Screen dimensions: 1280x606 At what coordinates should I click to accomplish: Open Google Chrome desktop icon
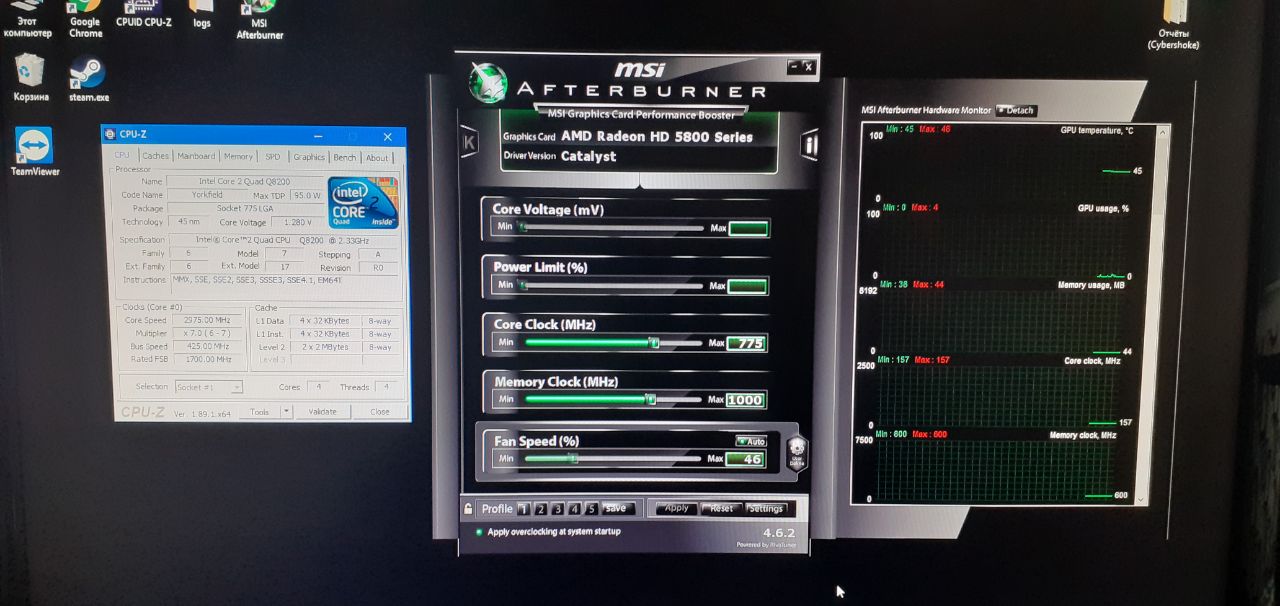[x=85, y=18]
